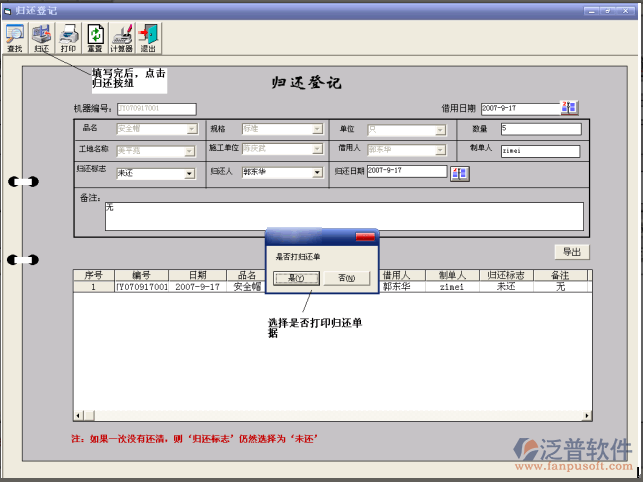Click the 退出 (Exit) toolbar icon

[x=148, y=38]
